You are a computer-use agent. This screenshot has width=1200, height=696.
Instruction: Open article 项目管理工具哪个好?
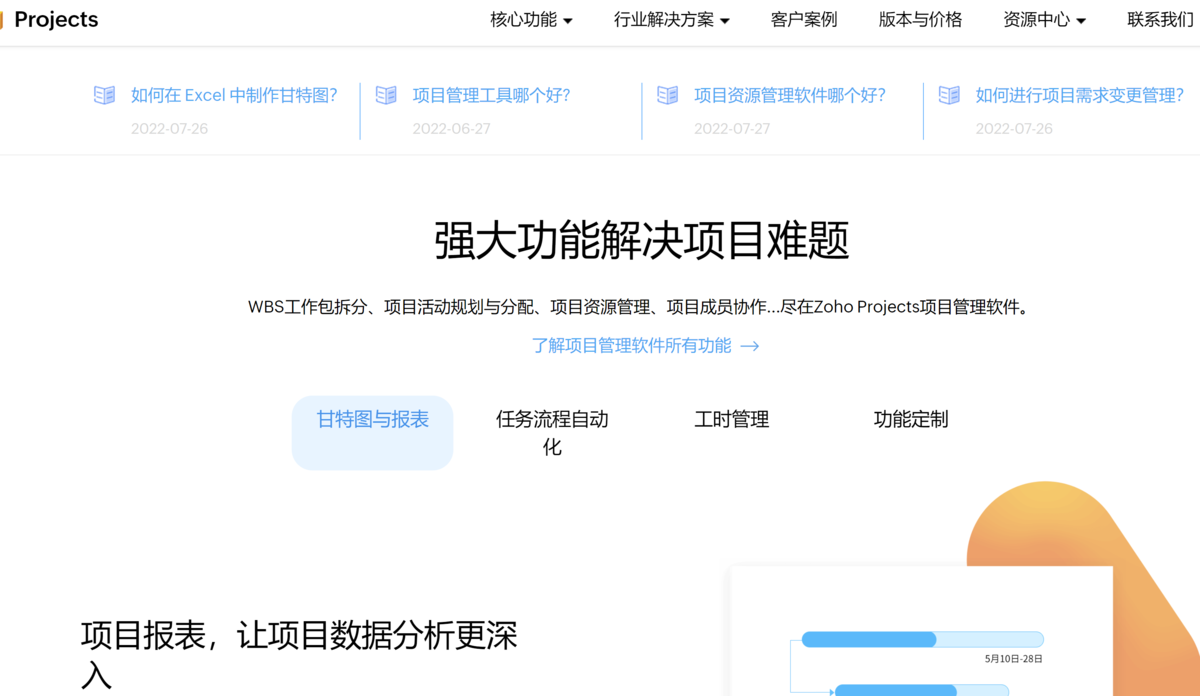coord(491,95)
